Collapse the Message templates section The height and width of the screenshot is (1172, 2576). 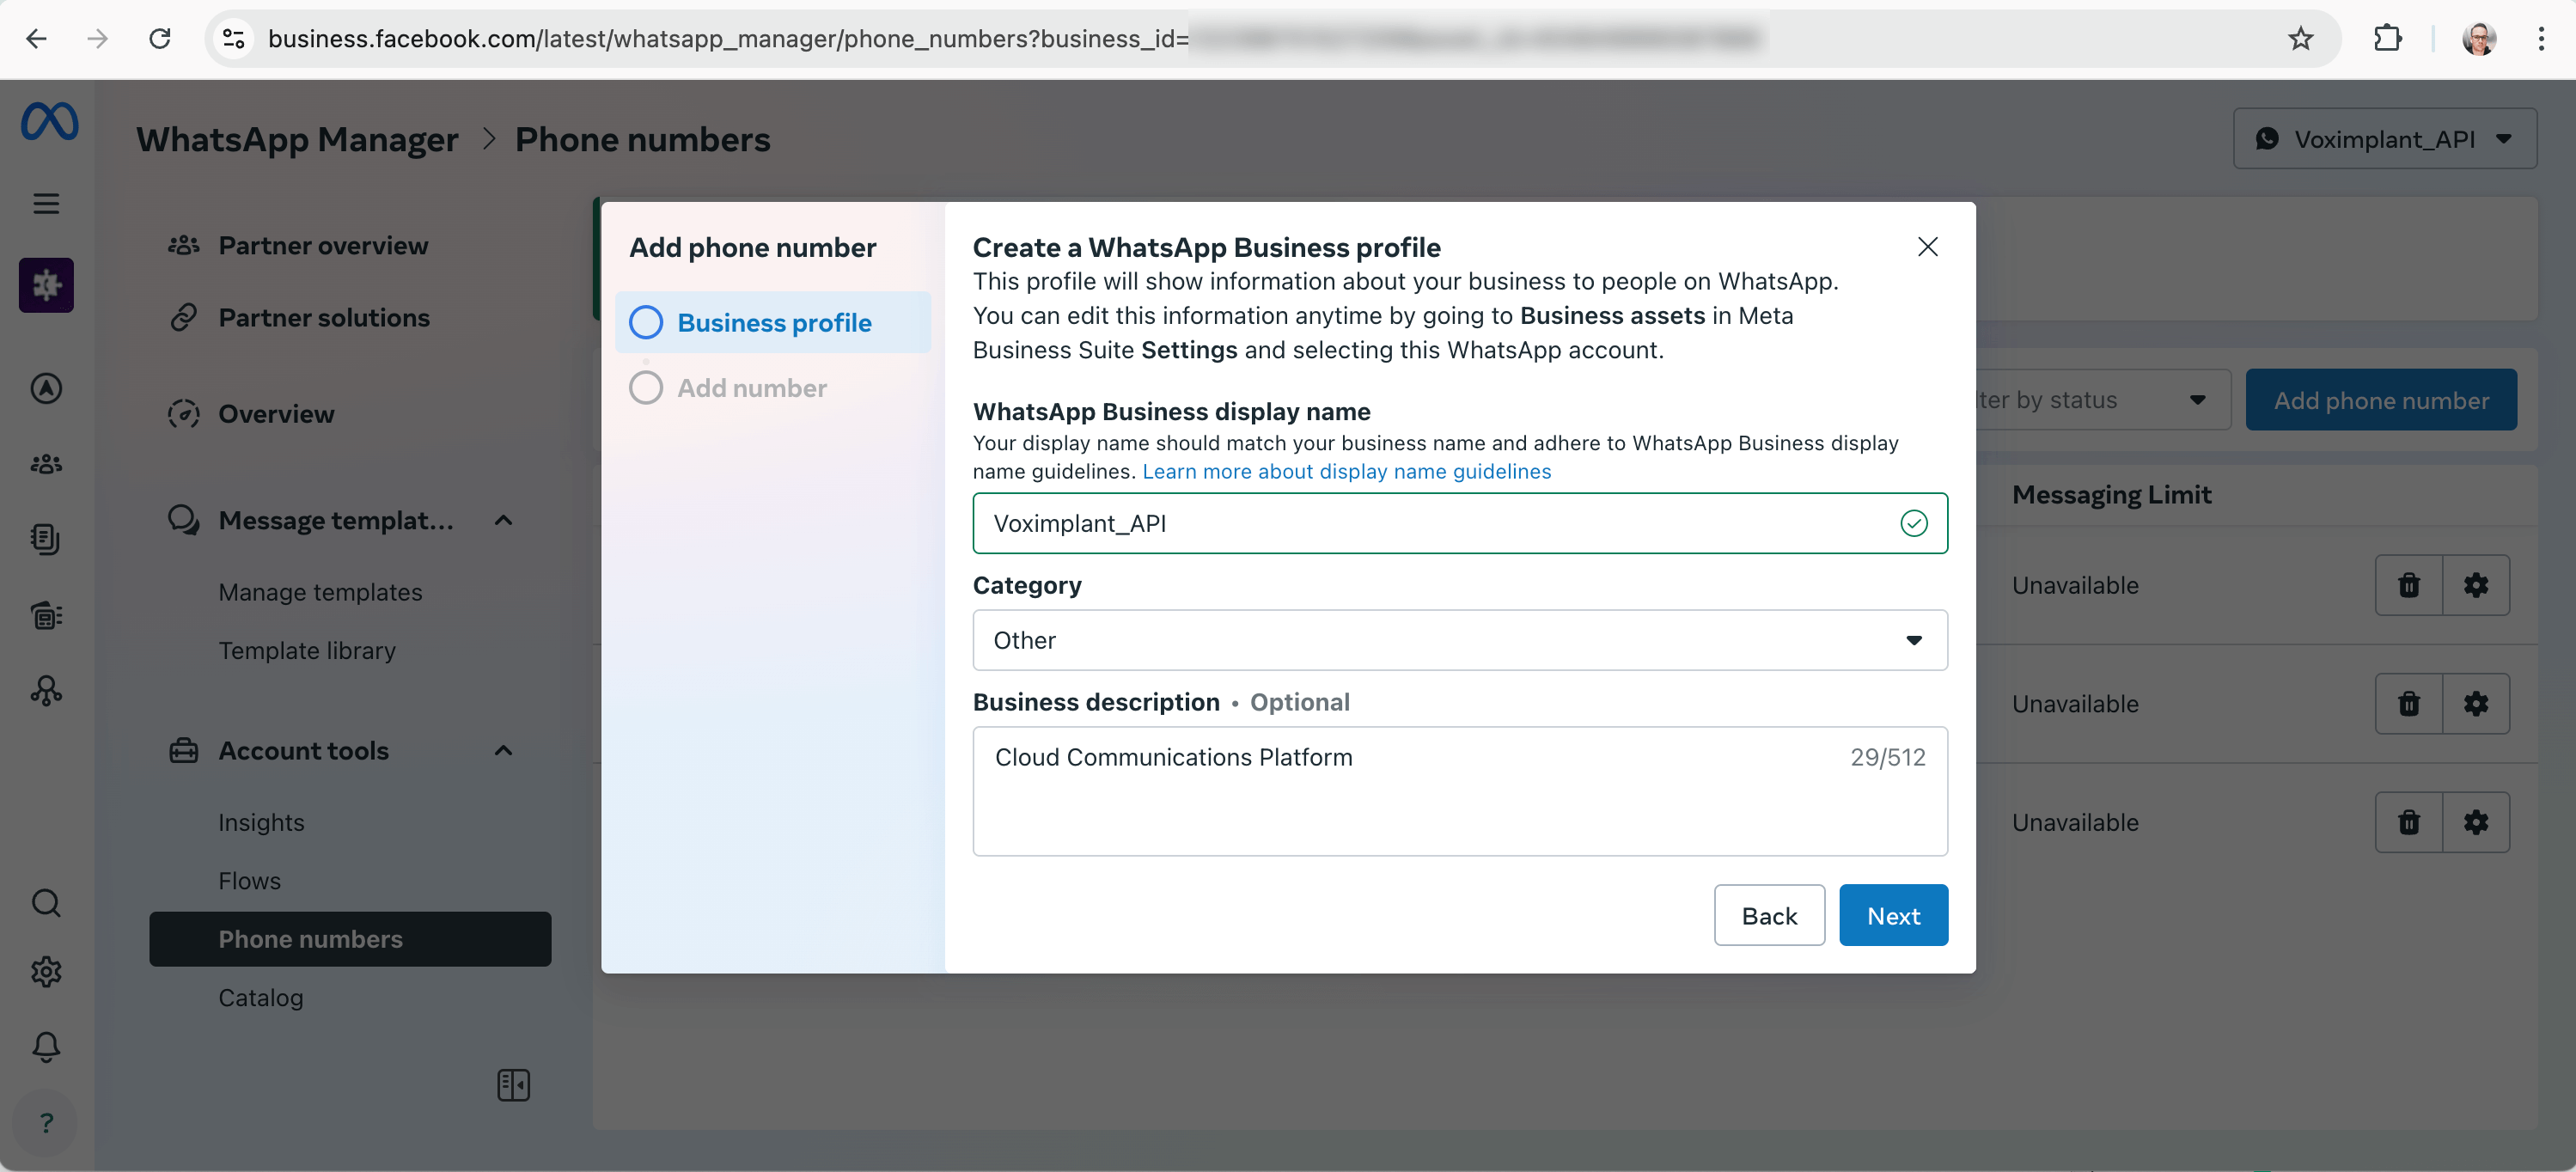point(503,520)
